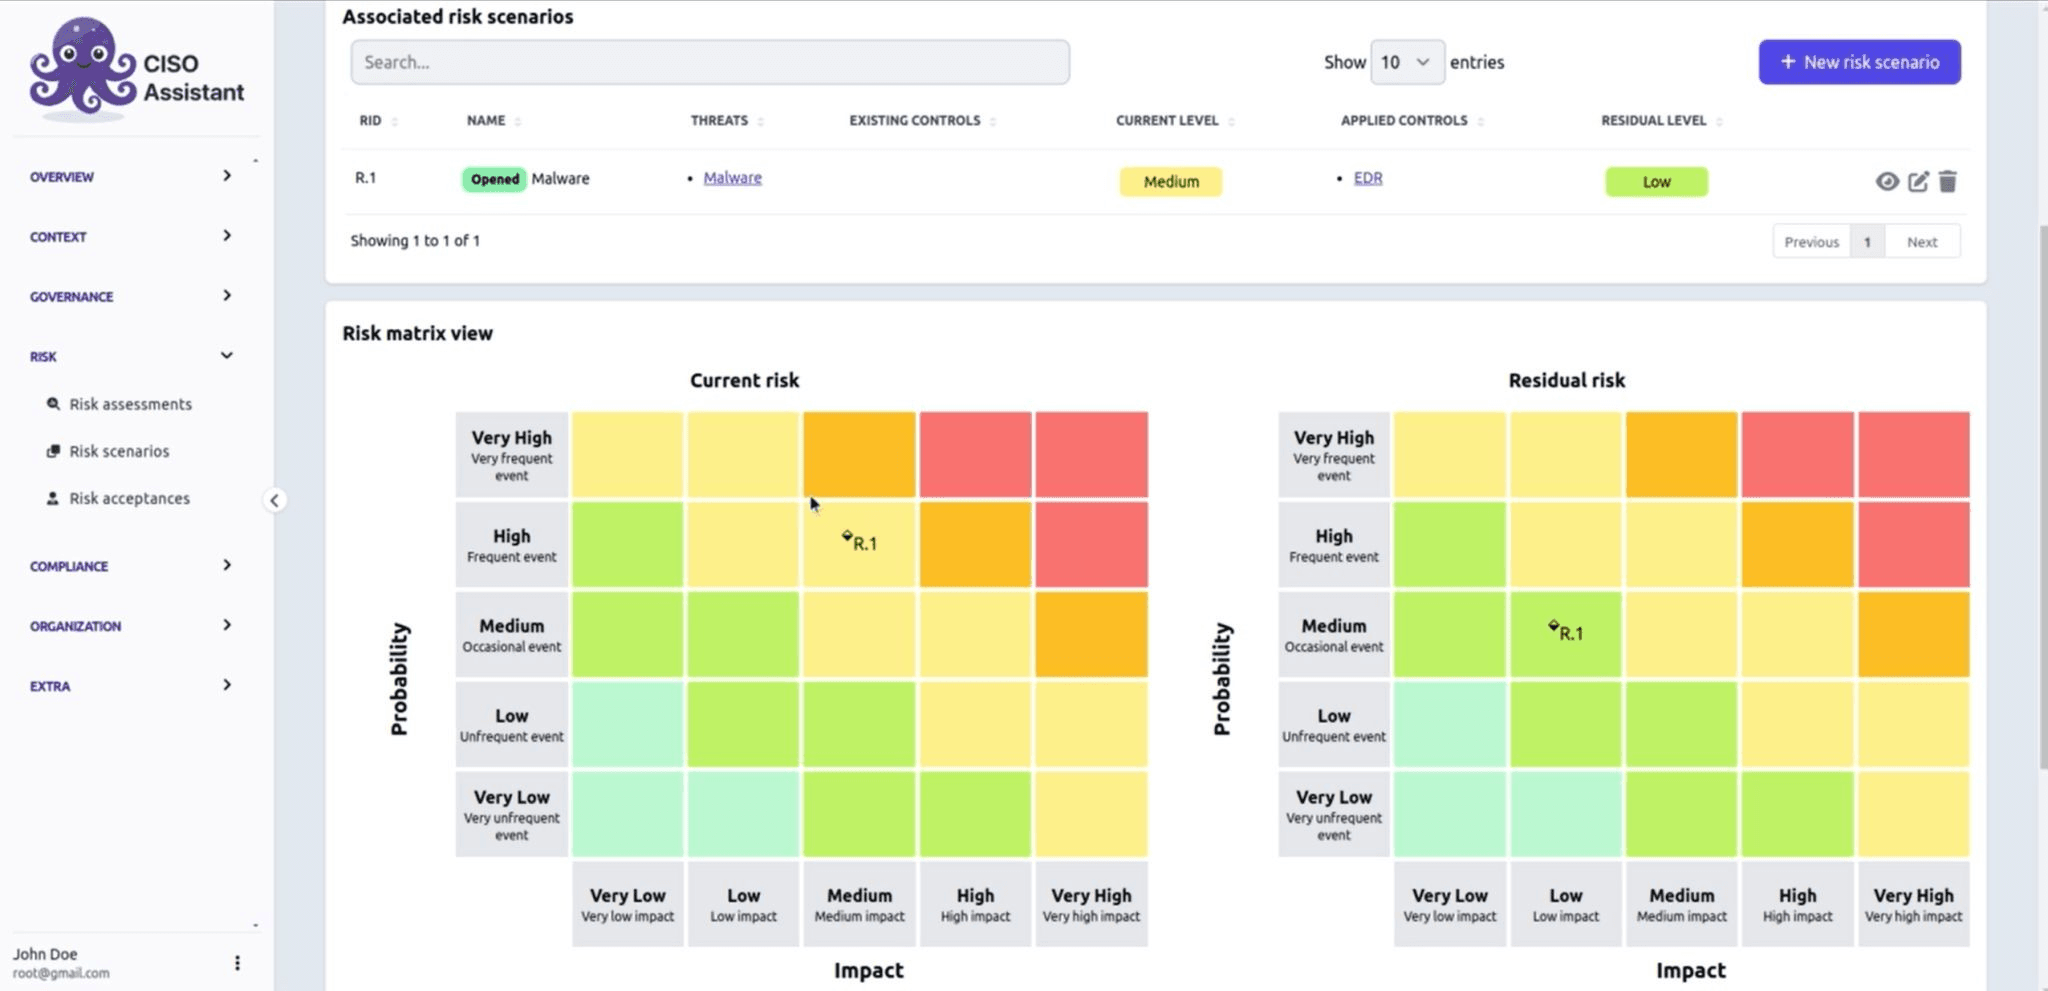Open the Show entries dropdown
The width and height of the screenshot is (2048, 991).
click(x=1406, y=61)
